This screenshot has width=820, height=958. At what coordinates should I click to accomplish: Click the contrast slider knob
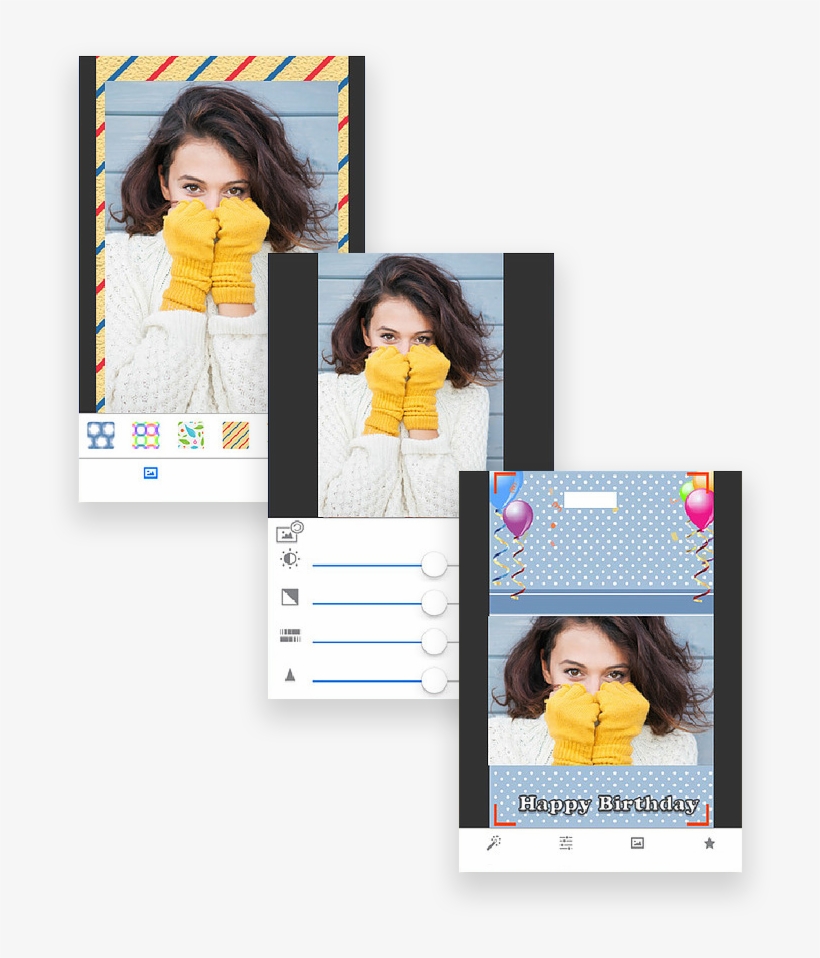click(x=434, y=603)
